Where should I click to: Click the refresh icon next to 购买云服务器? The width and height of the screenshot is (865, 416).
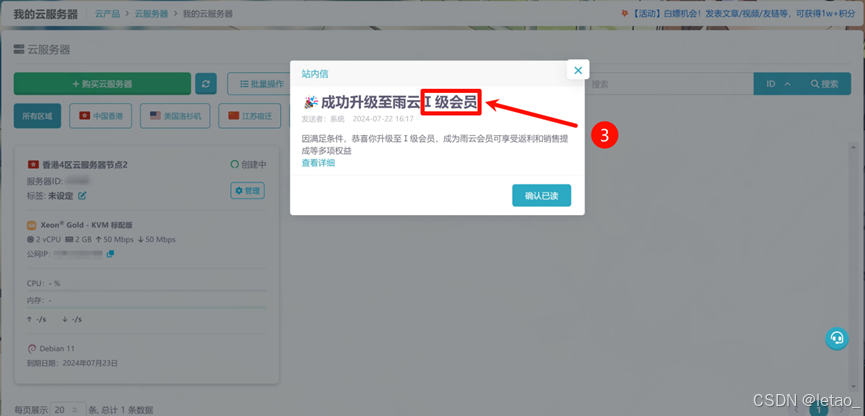click(x=206, y=84)
